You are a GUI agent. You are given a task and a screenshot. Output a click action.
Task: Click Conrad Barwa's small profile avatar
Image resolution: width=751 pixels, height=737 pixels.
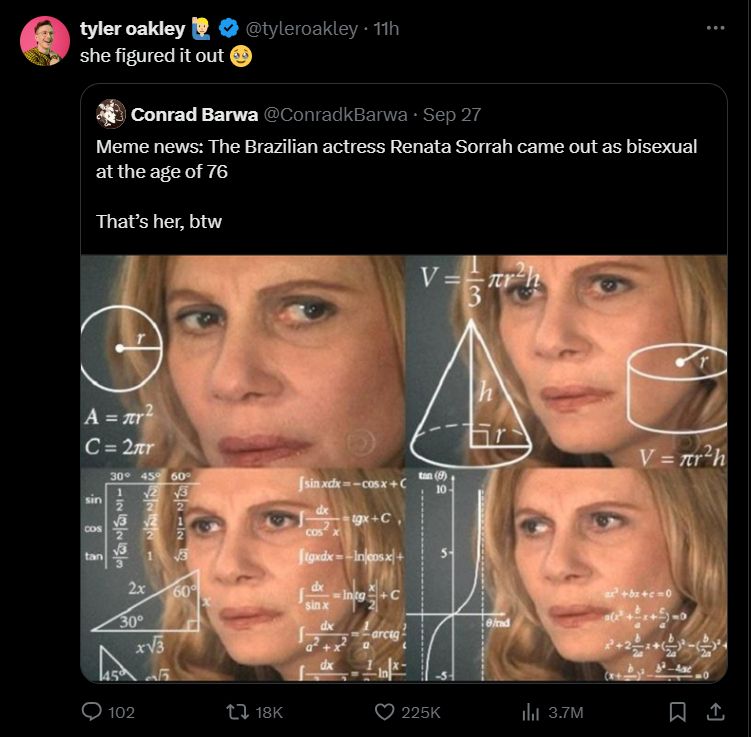(x=110, y=114)
